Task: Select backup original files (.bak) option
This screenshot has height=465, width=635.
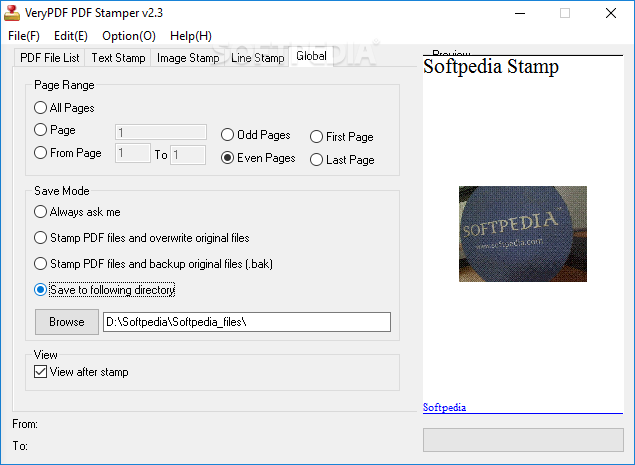Action: (x=153, y=264)
